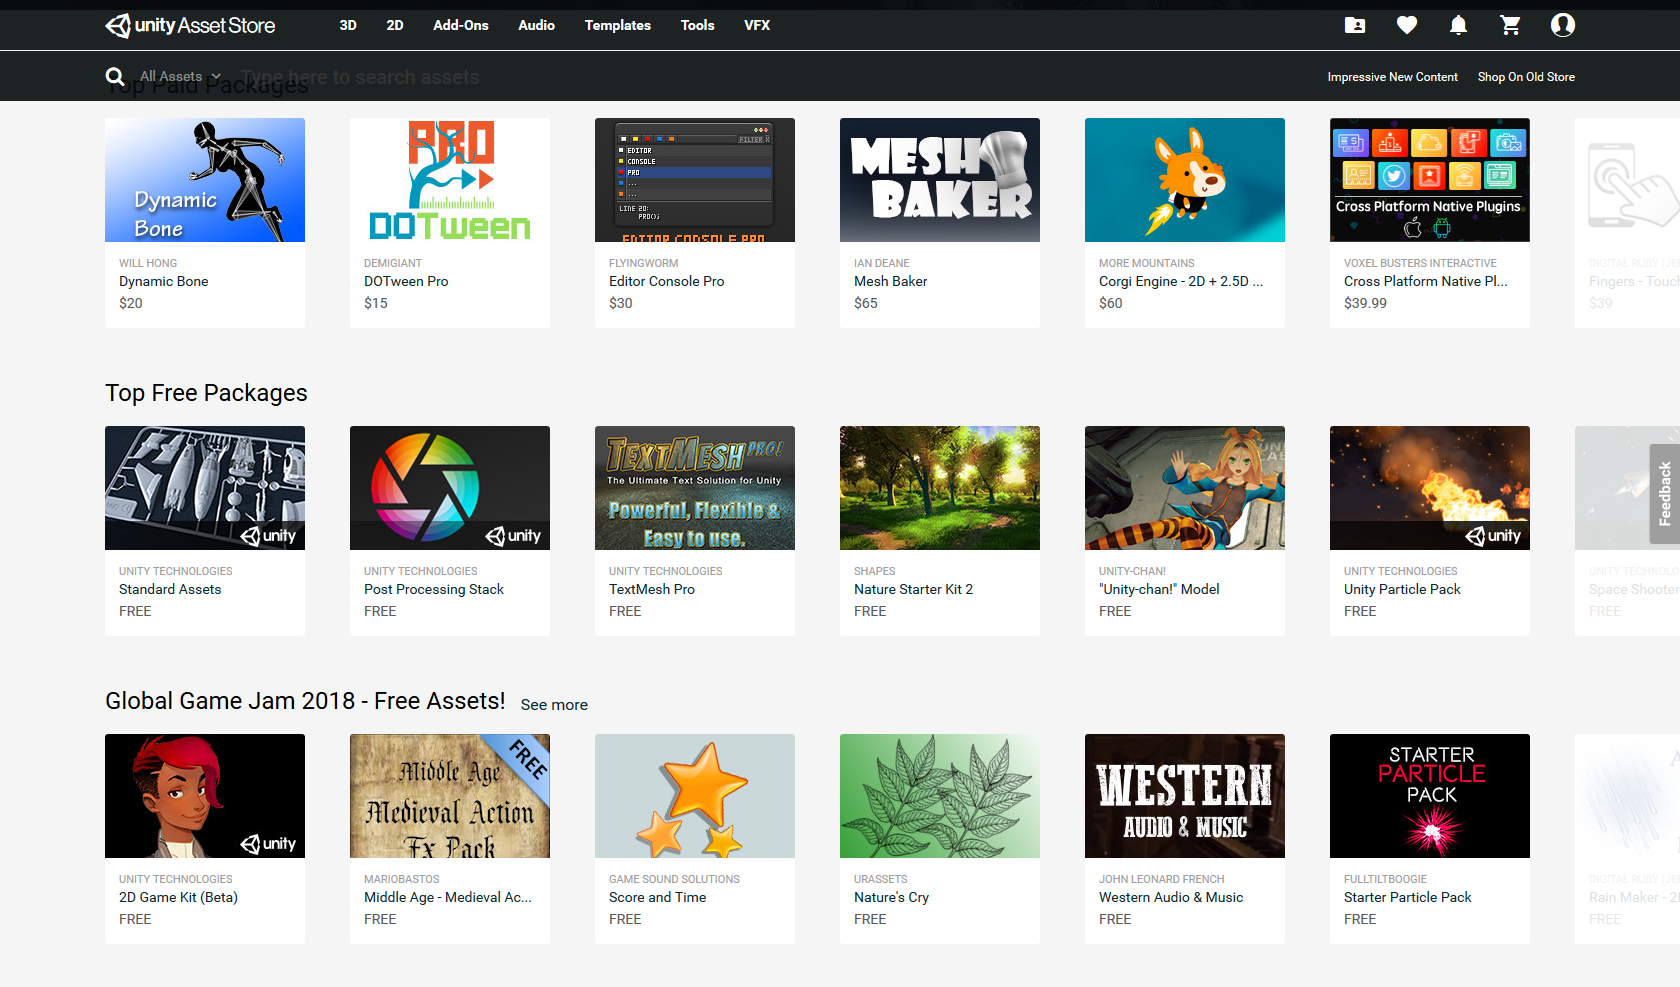
Task: Click the DEMIGIANT publisher name
Action: 393,264
